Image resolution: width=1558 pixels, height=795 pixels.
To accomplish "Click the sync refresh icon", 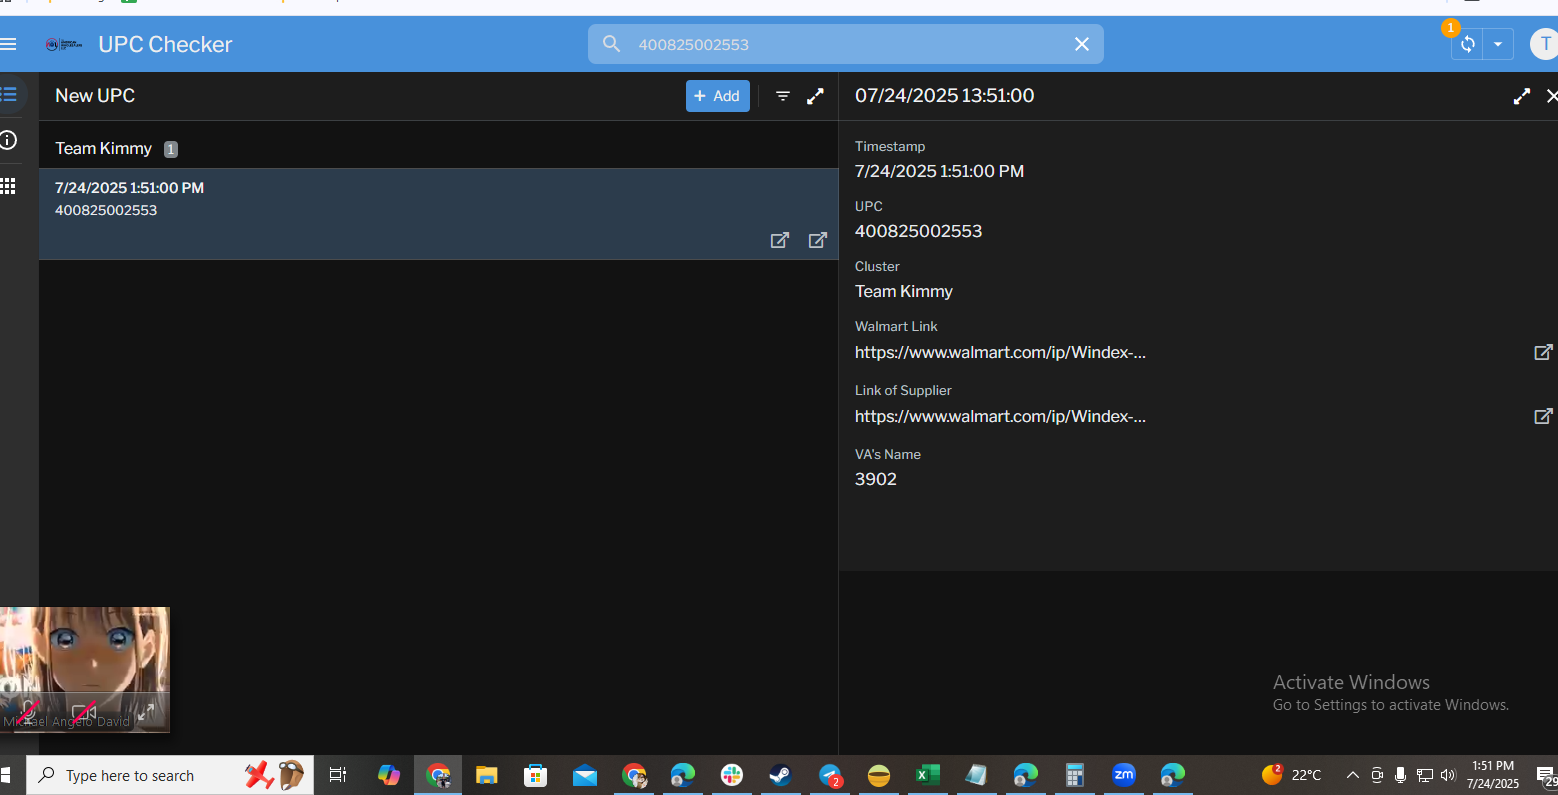I will tap(1467, 44).
